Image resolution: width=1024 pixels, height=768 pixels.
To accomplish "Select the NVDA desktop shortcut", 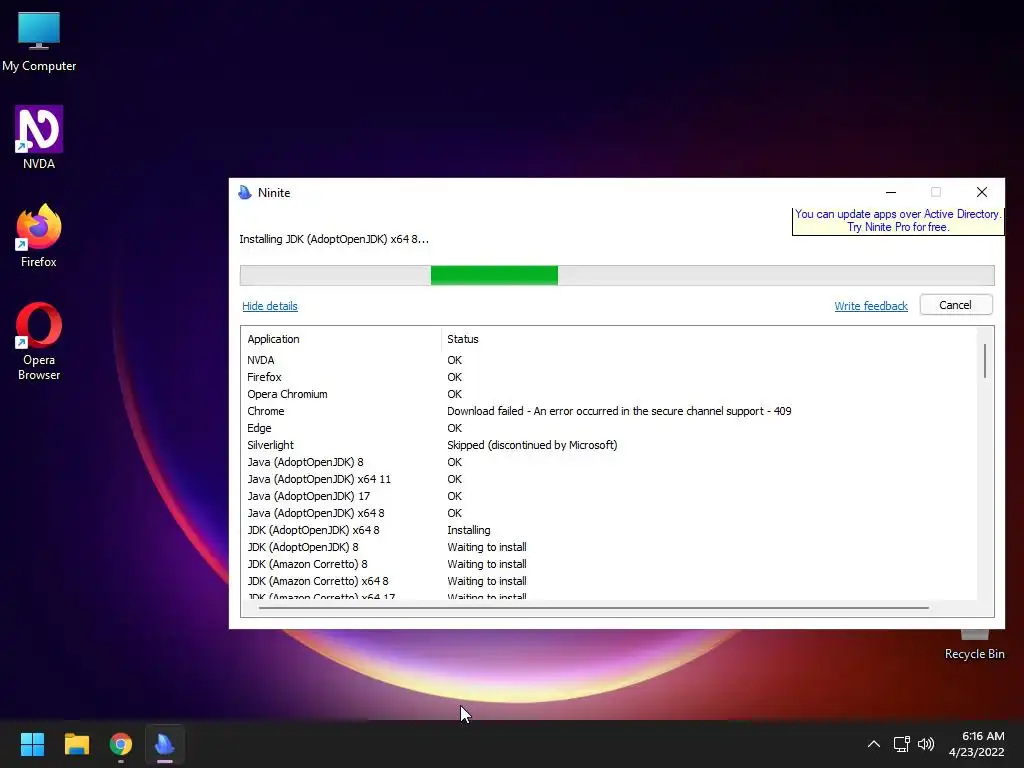I will pyautogui.click(x=39, y=138).
